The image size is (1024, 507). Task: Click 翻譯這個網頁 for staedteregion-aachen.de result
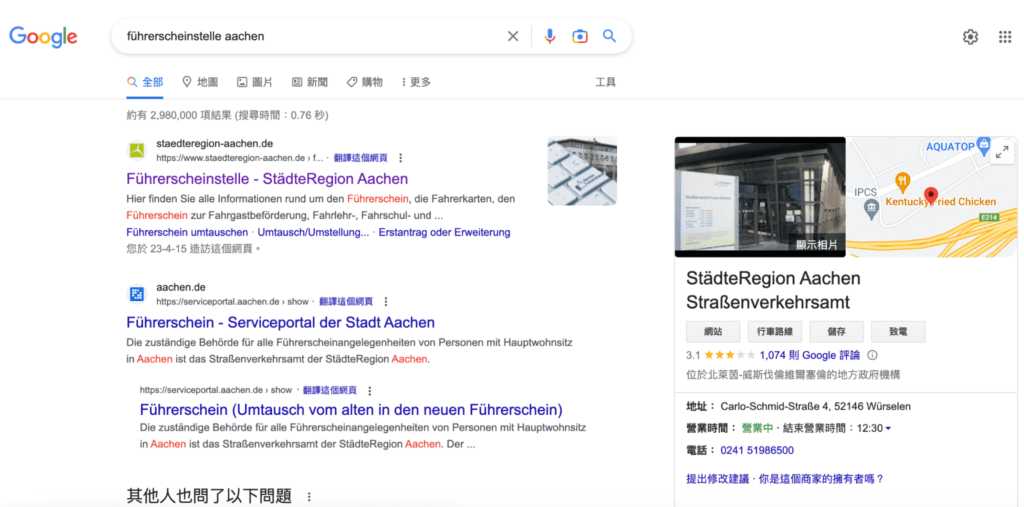[x=360, y=158]
